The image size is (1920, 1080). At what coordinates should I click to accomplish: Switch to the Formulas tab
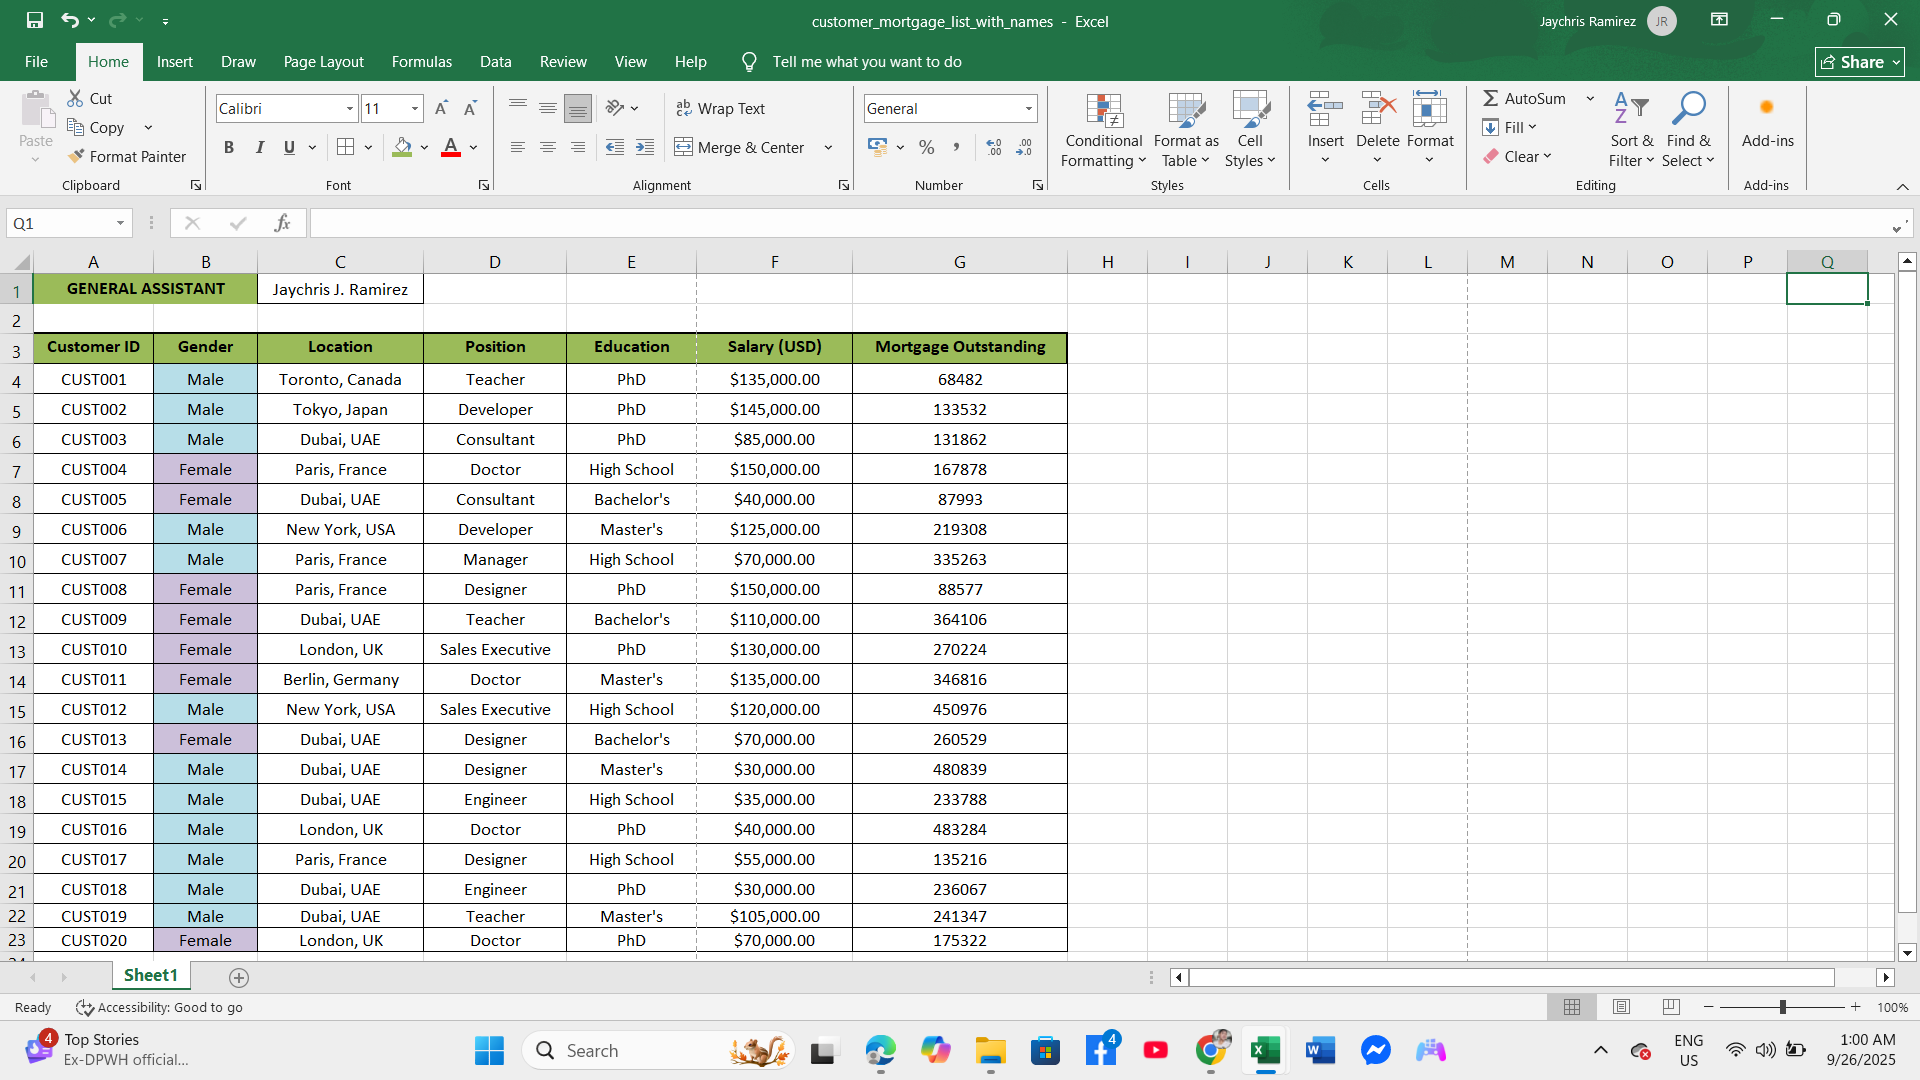[421, 61]
